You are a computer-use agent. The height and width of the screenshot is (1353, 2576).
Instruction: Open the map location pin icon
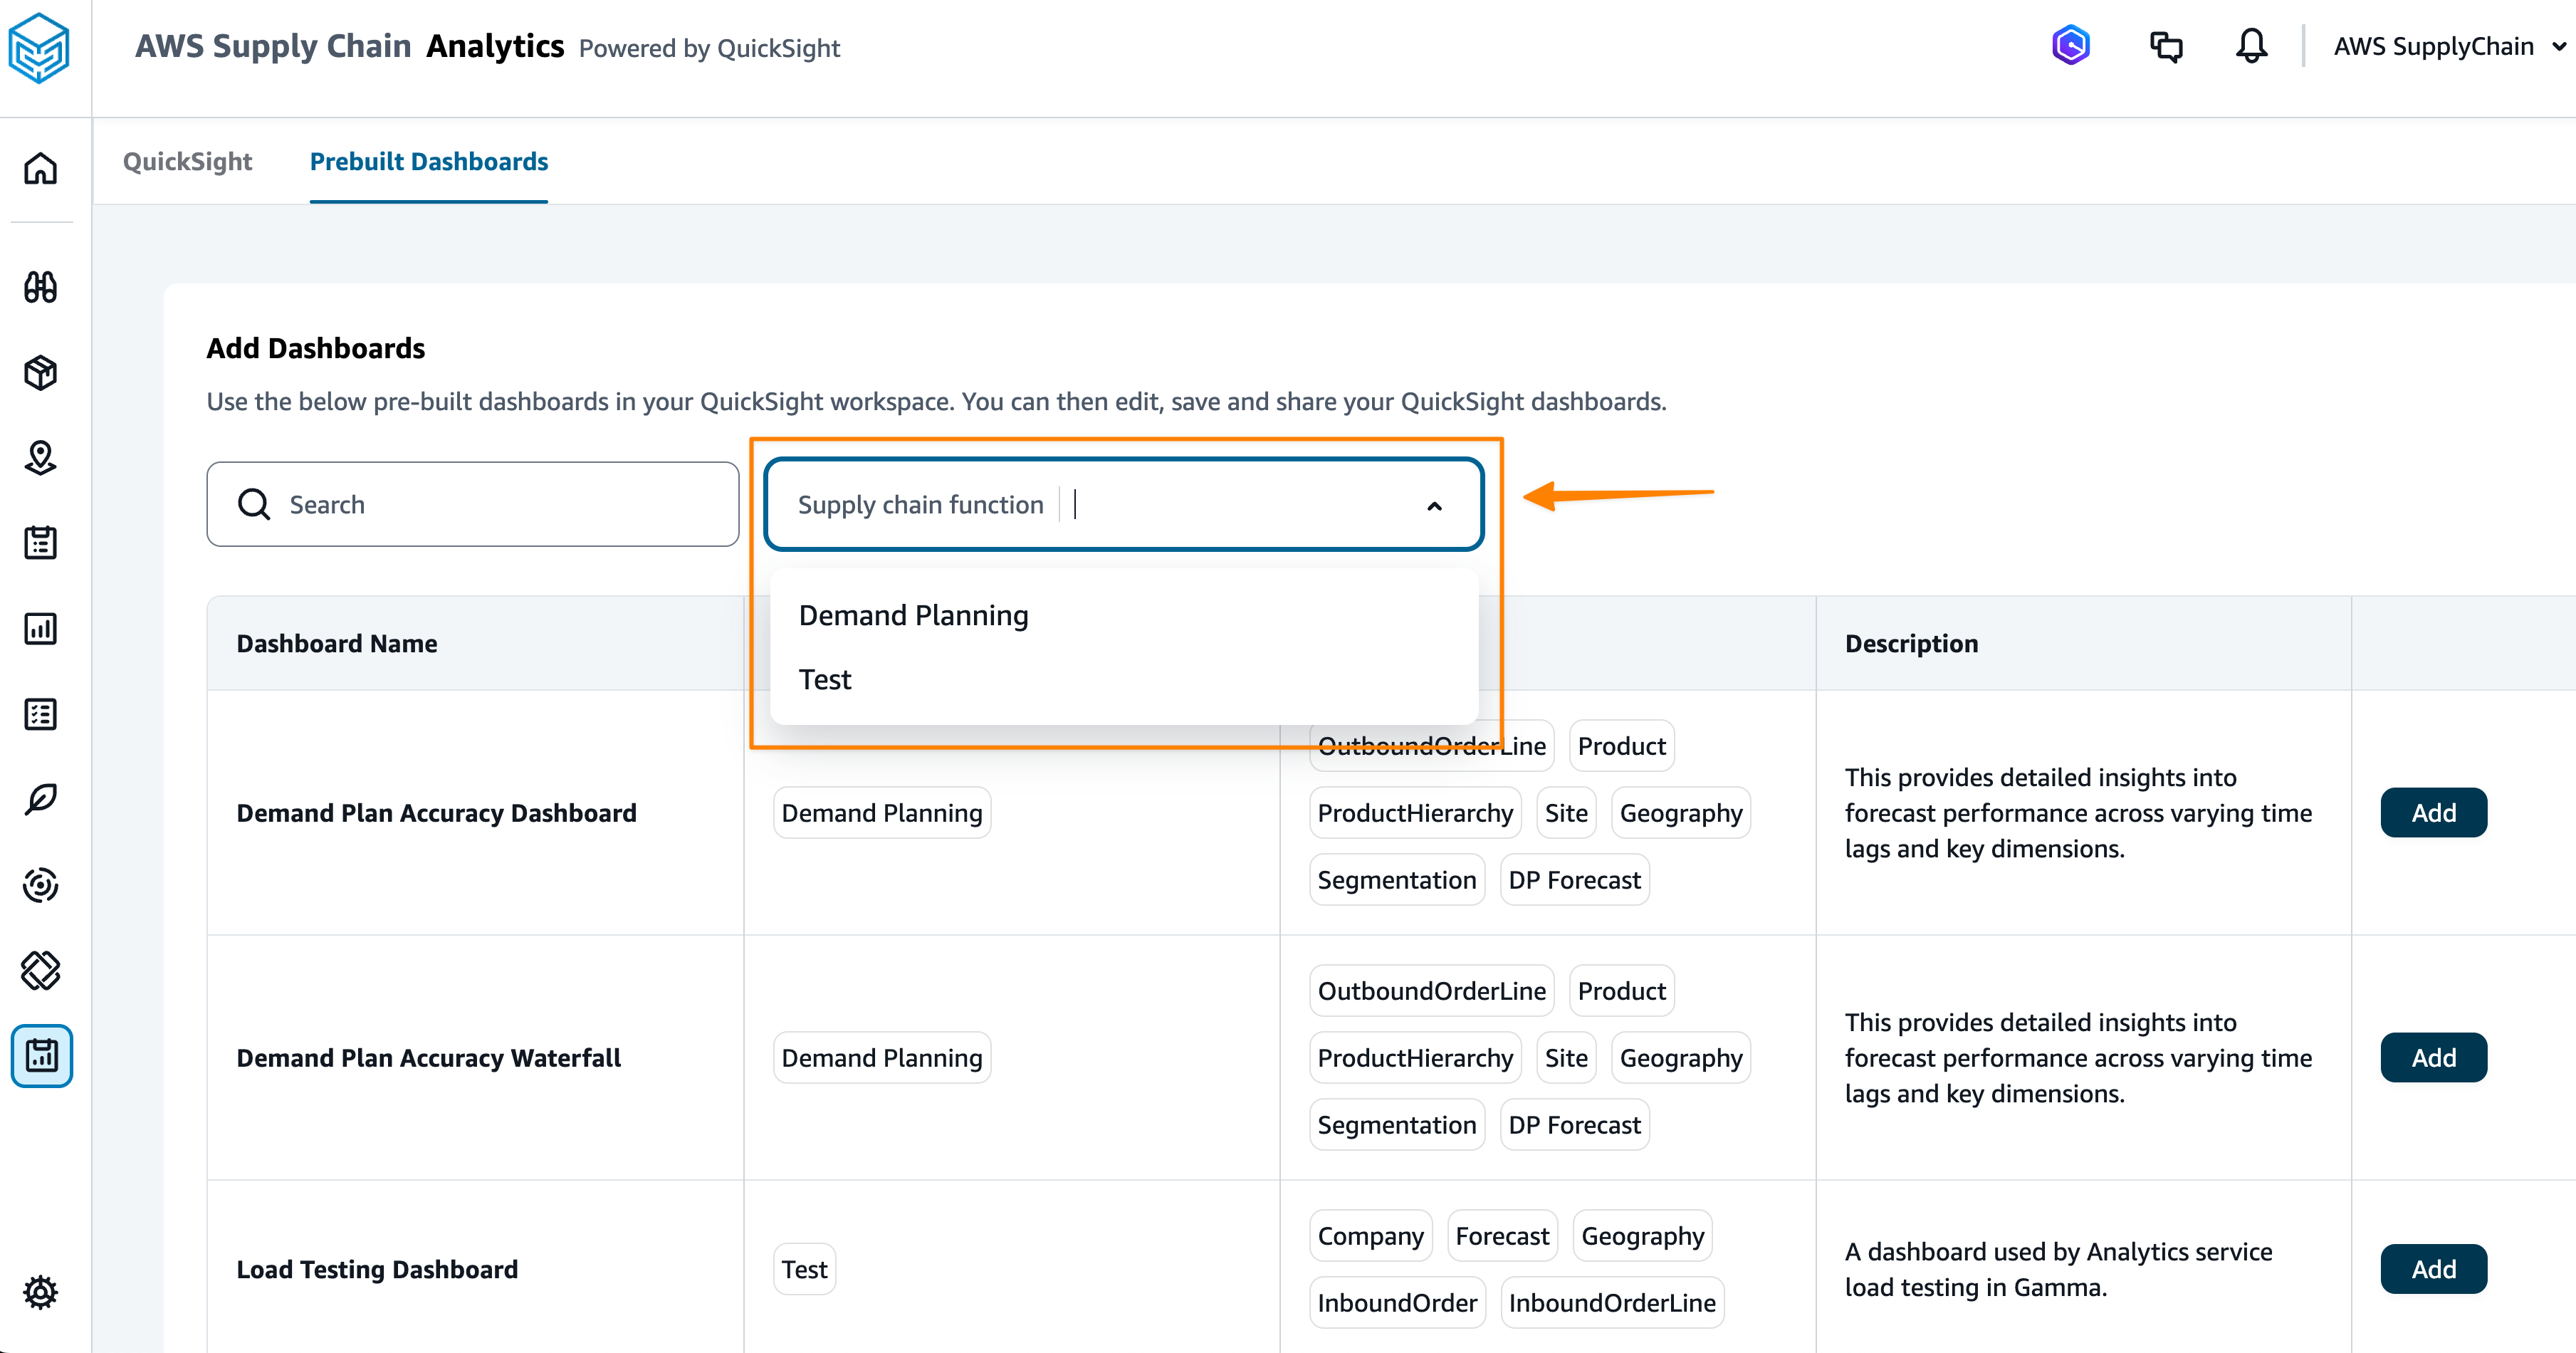click(40, 457)
